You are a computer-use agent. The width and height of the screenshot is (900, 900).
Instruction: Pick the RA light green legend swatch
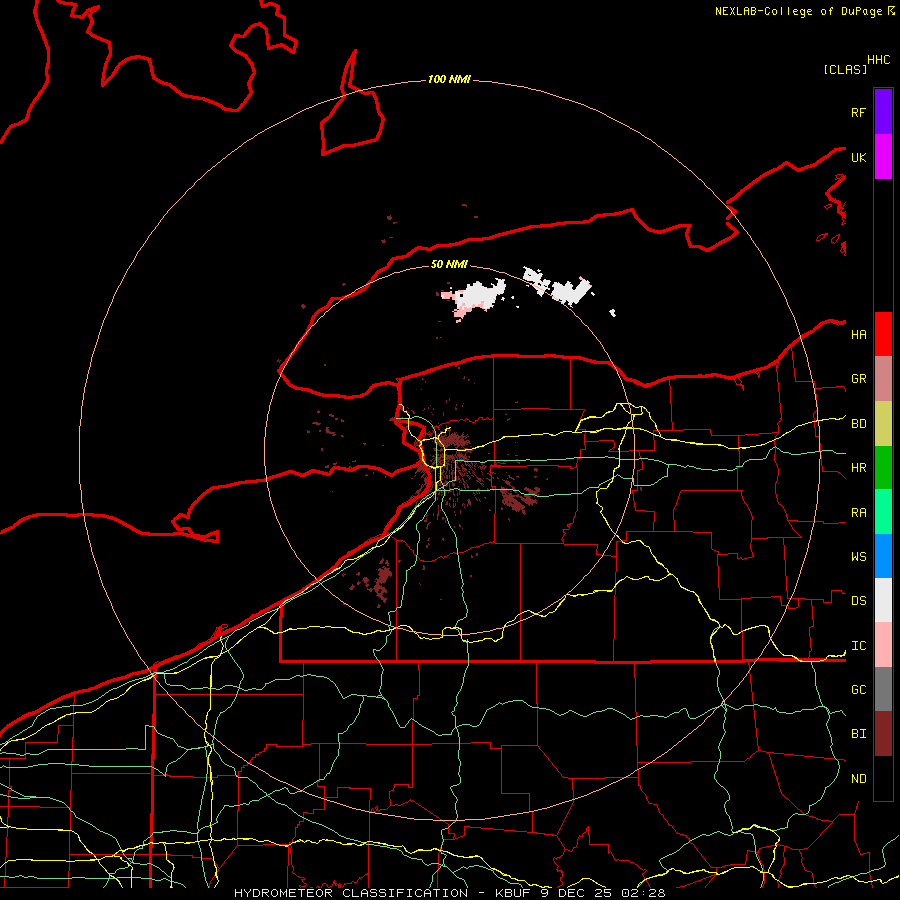point(883,512)
